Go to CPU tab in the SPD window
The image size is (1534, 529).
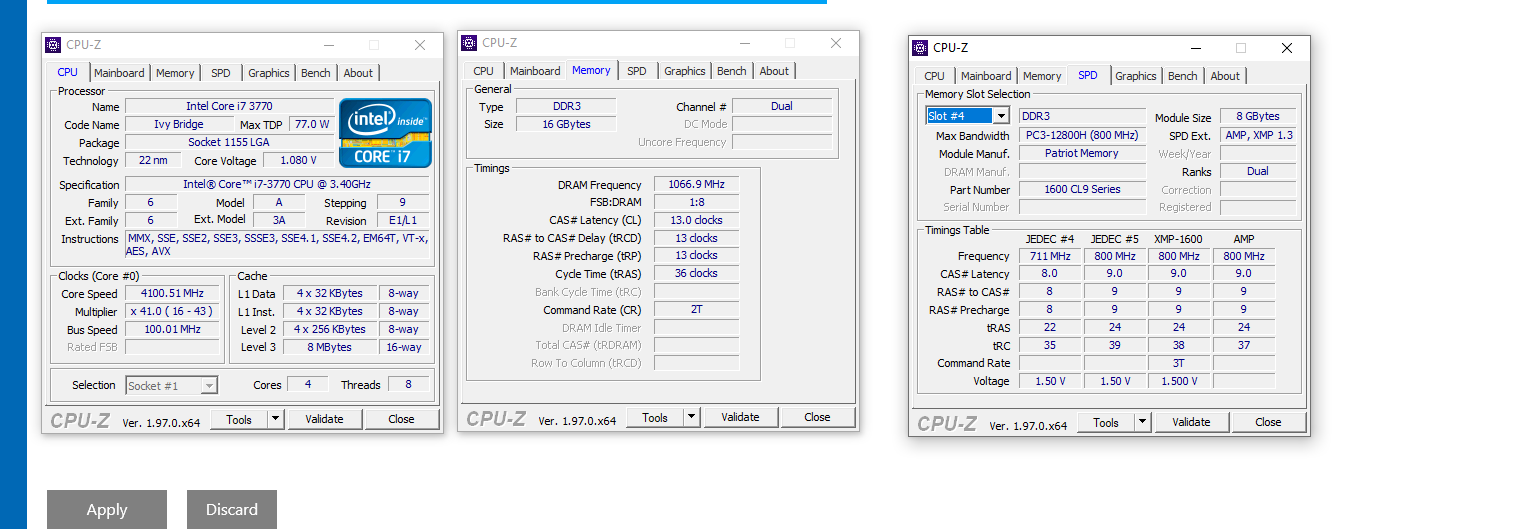click(935, 76)
